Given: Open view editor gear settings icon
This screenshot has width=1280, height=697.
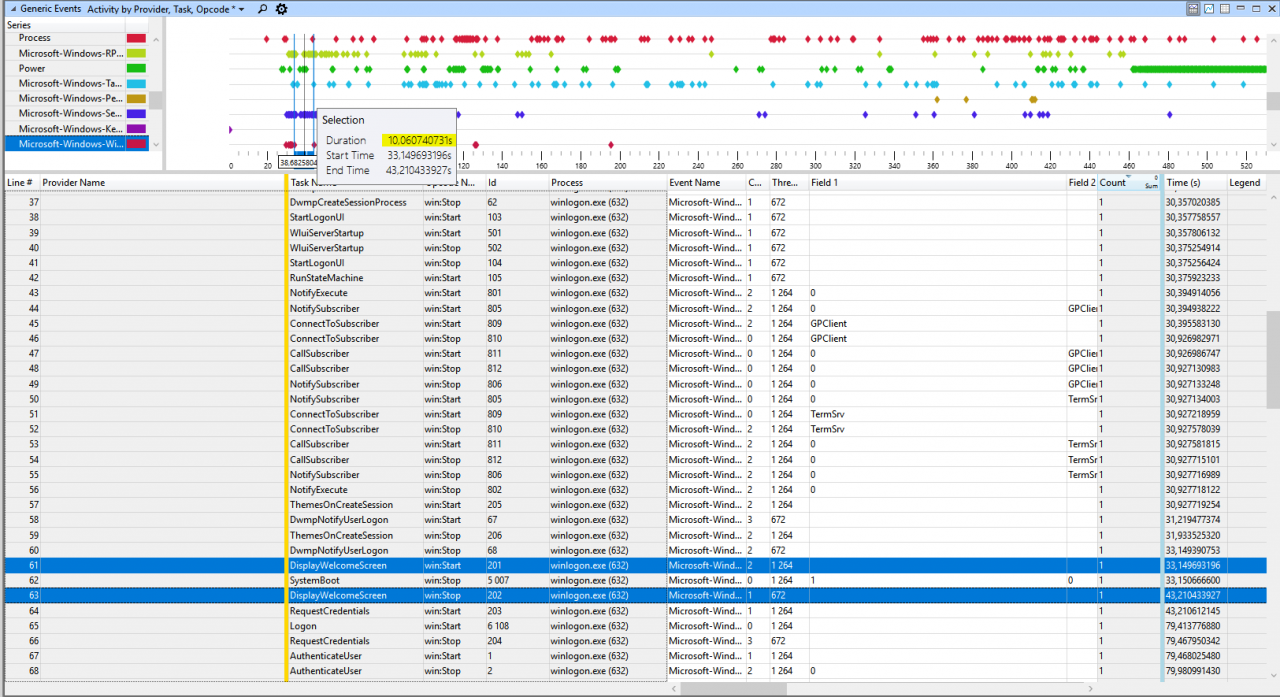Looking at the screenshot, I should pyautogui.click(x=282, y=8).
